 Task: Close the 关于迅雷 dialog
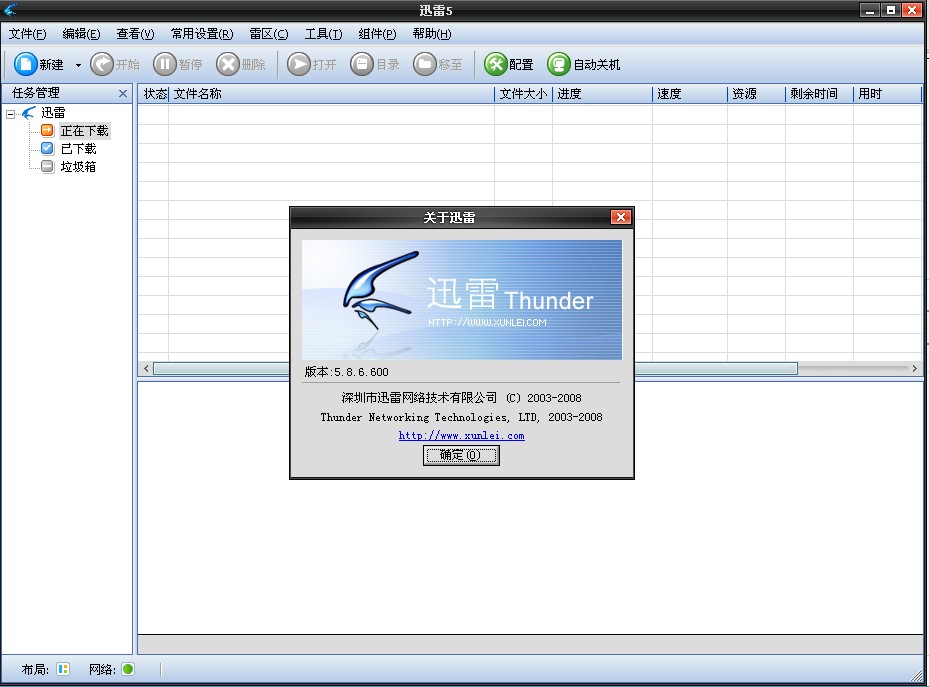click(x=620, y=217)
